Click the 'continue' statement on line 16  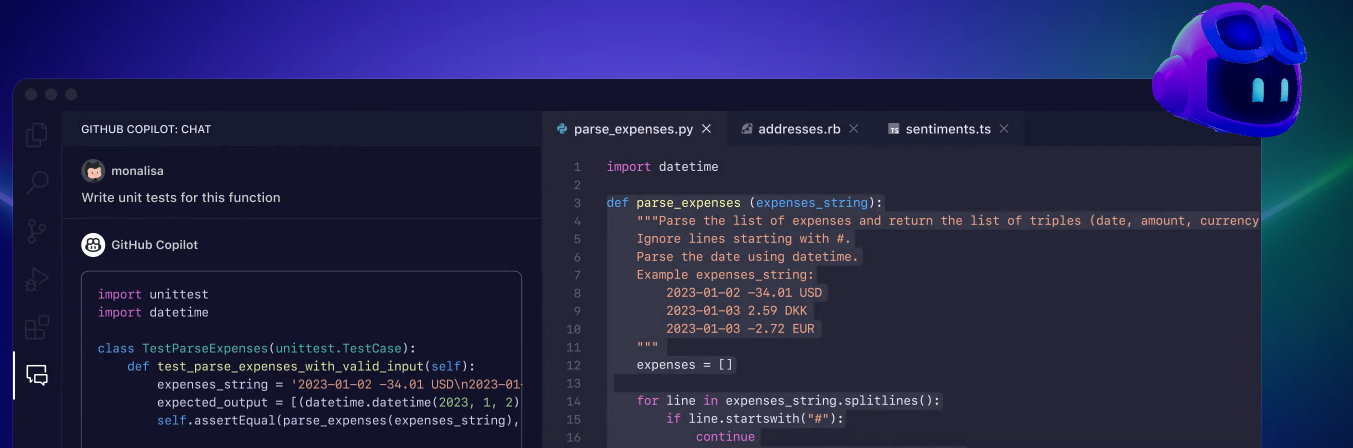click(x=726, y=436)
